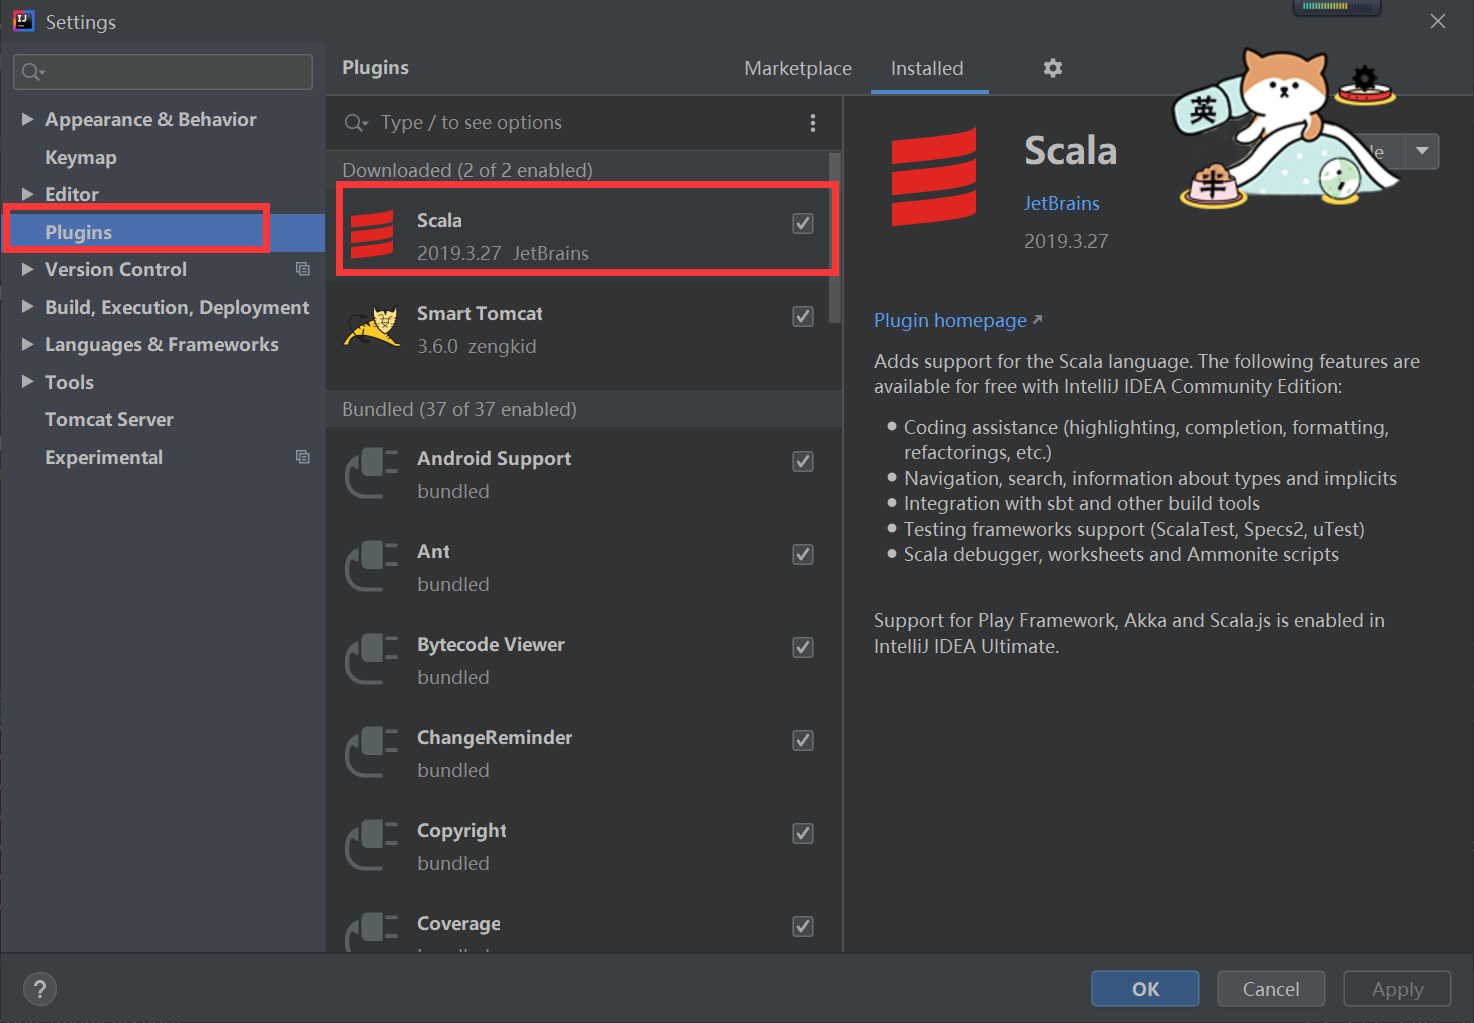
Task: Select Plugins in settings tree
Action: pos(163,232)
